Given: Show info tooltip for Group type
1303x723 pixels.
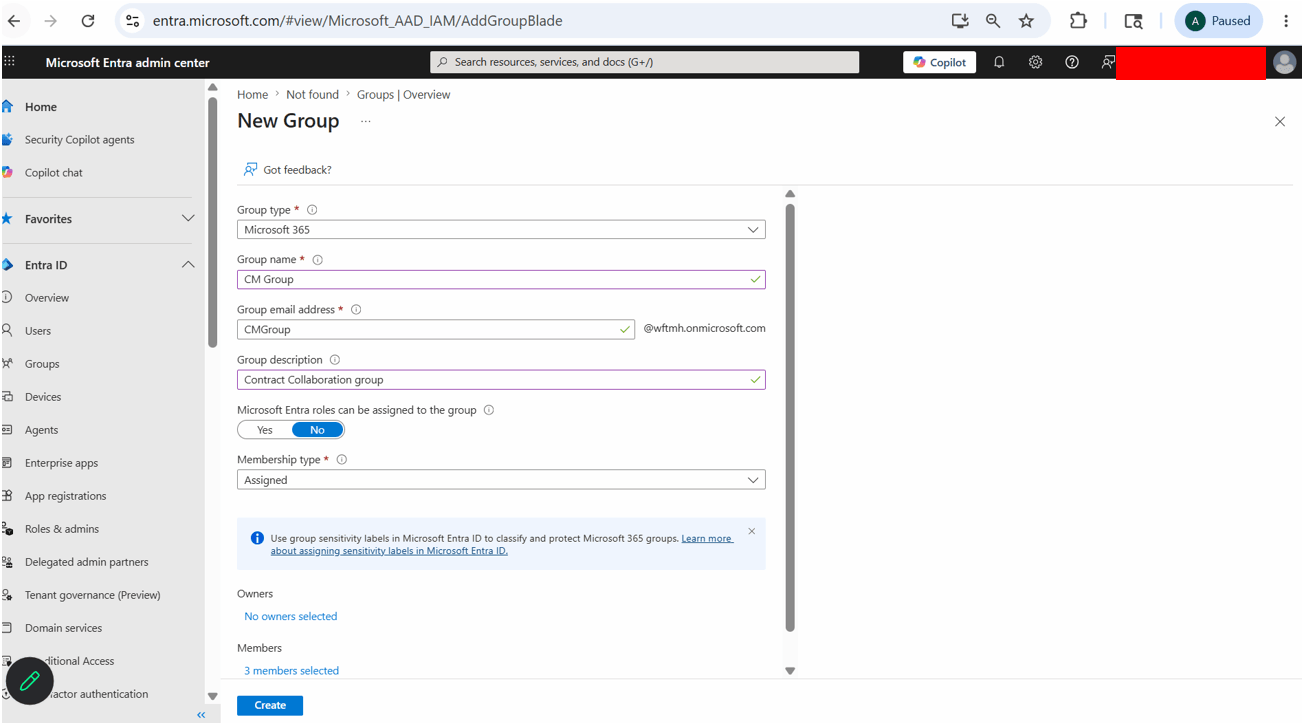Looking at the screenshot, I should [312, 210].
